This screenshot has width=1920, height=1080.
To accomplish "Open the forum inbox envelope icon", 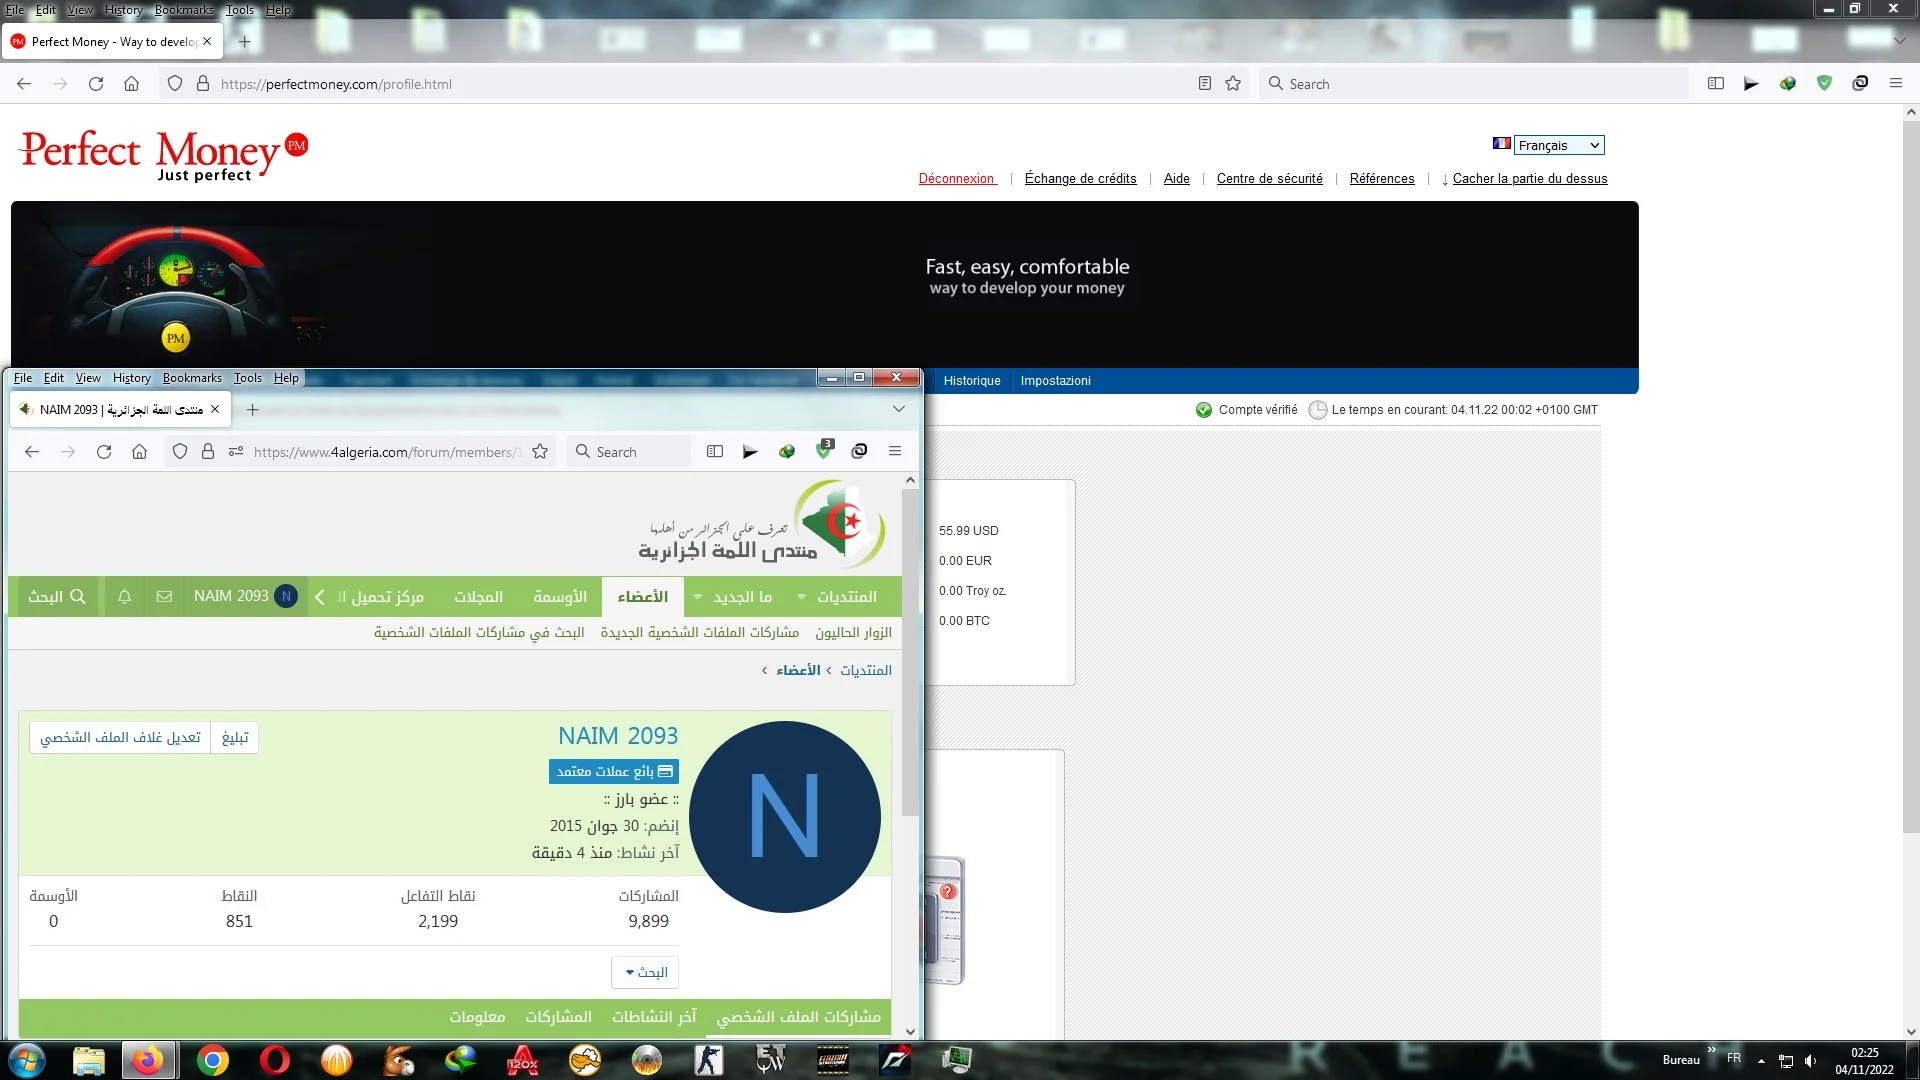I will tap(164, 597).
